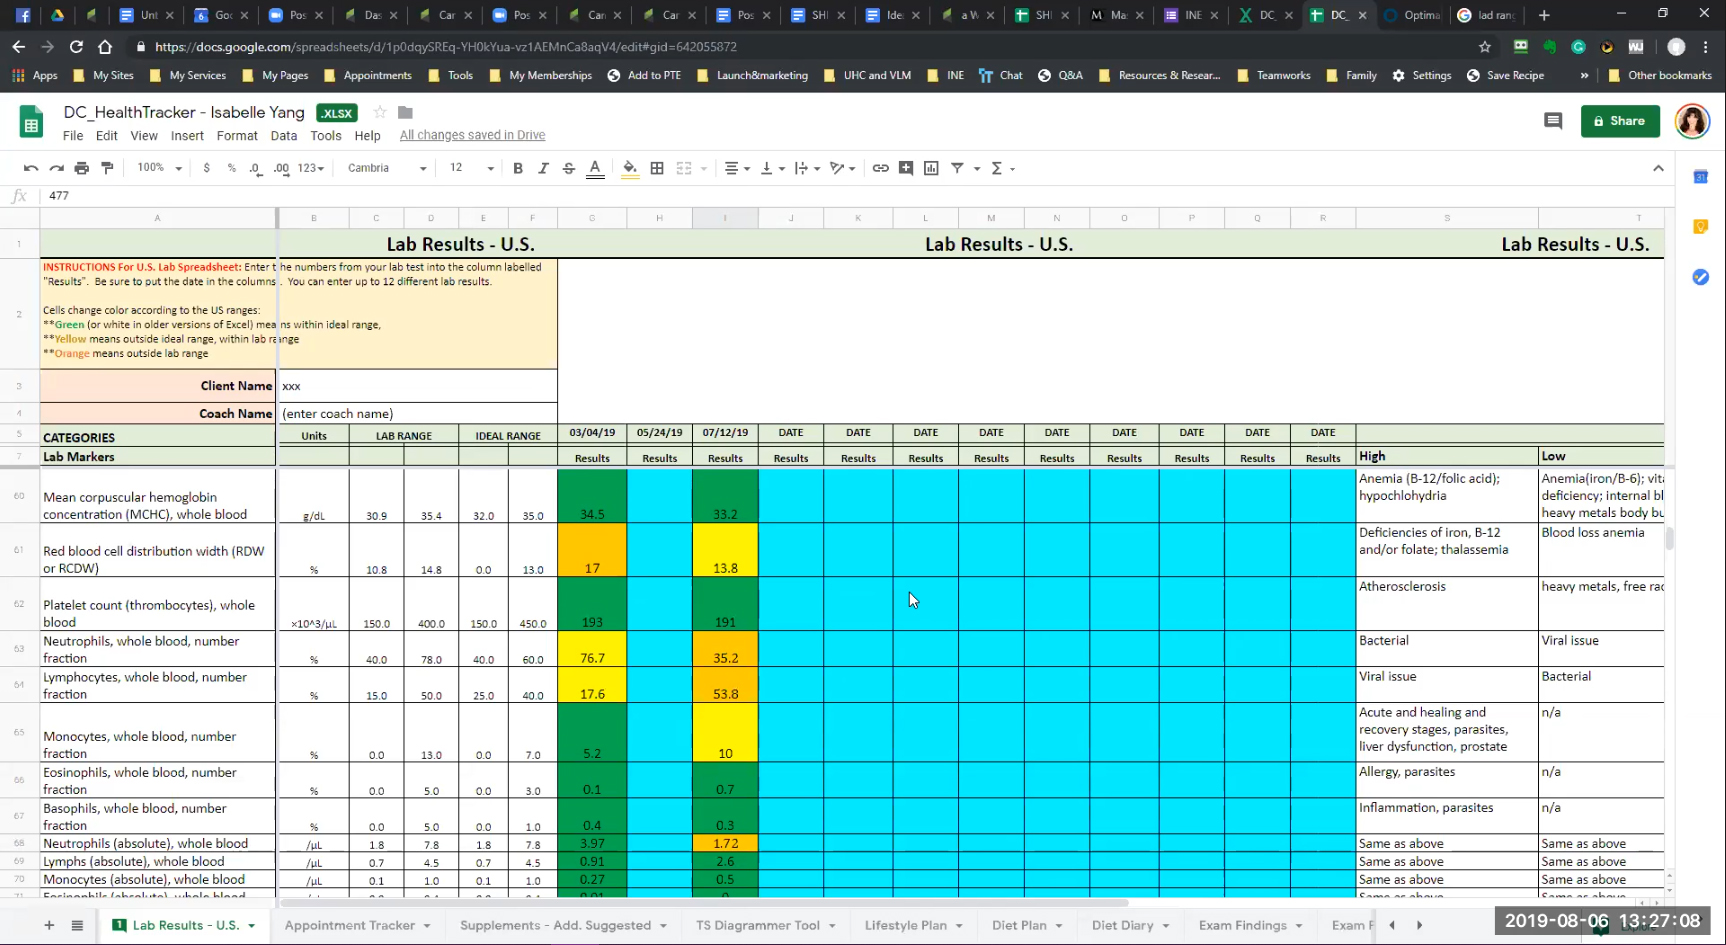Open the 'All changes saved in Drive' link
The height and width of the screenshot is (945, 1726).
tap(472, 136)
